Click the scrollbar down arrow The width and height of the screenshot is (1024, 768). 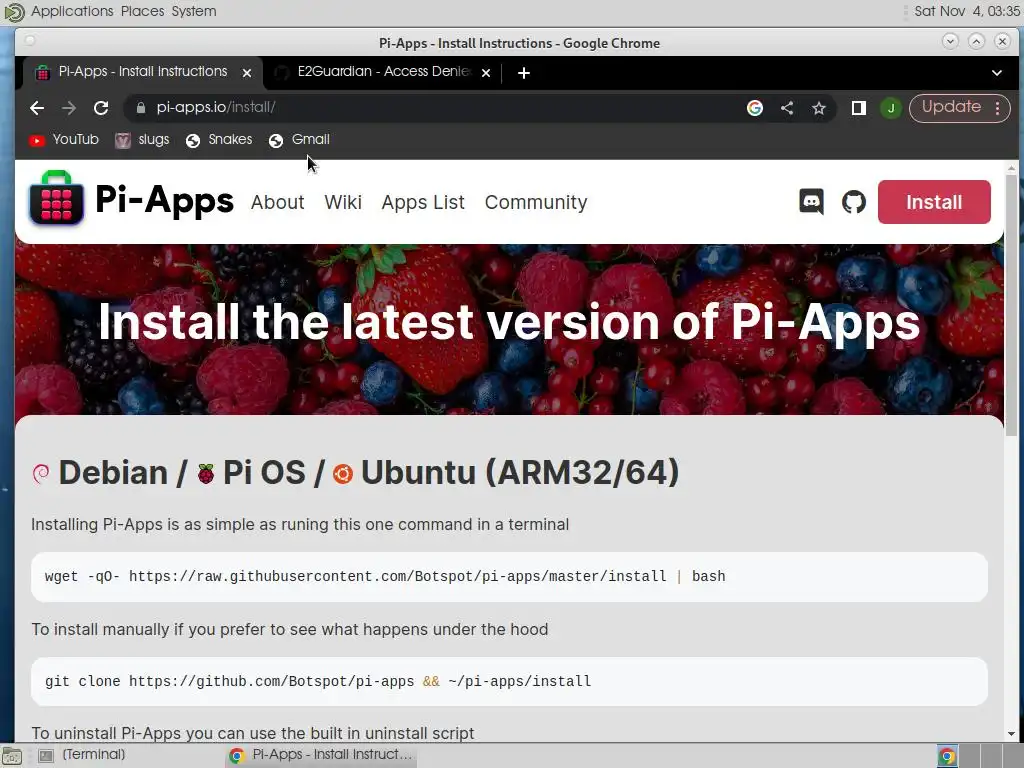[x=1011, y=733]
